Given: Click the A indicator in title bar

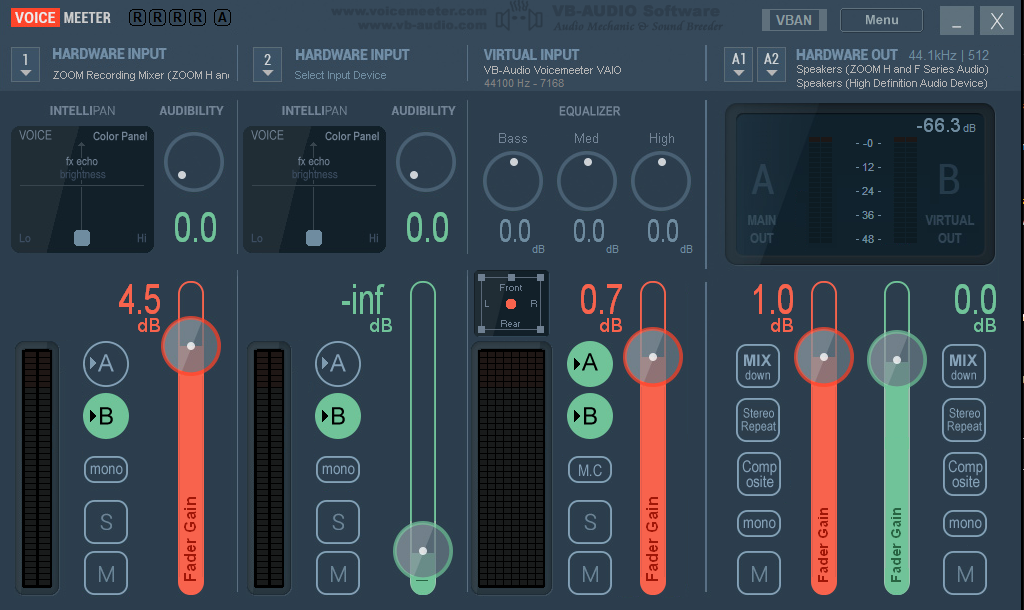Looking at the screenshot, I should click(222, 18).
